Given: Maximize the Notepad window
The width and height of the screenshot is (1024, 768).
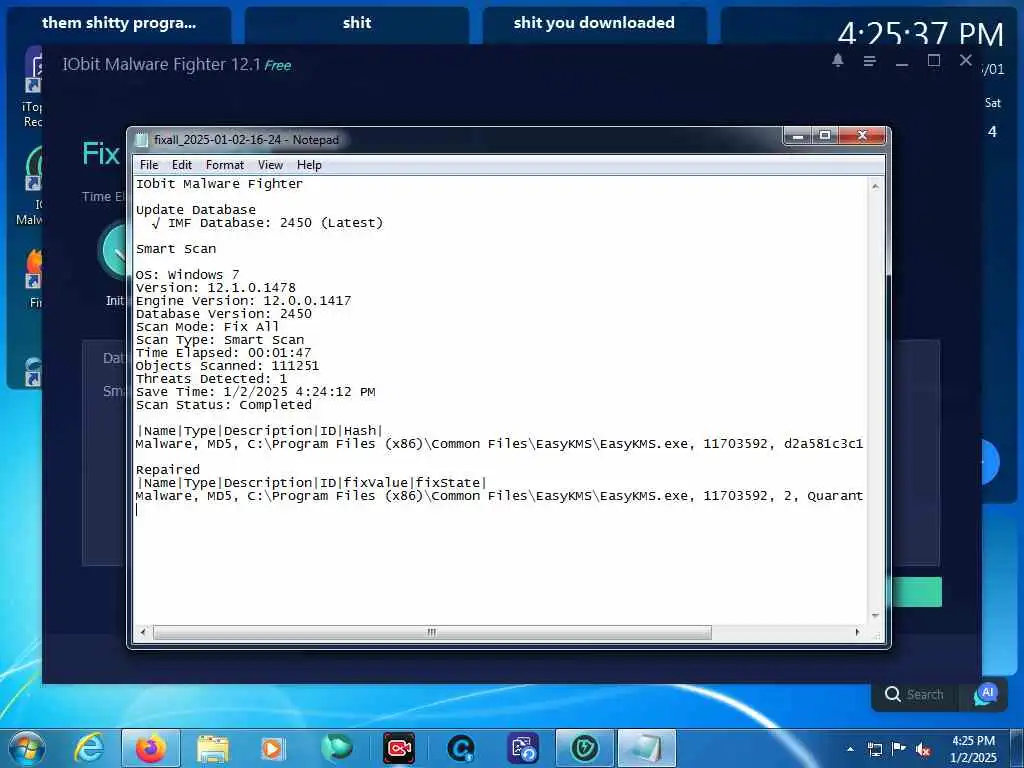Looking at the screenshot, I should [x=825, y=135].
